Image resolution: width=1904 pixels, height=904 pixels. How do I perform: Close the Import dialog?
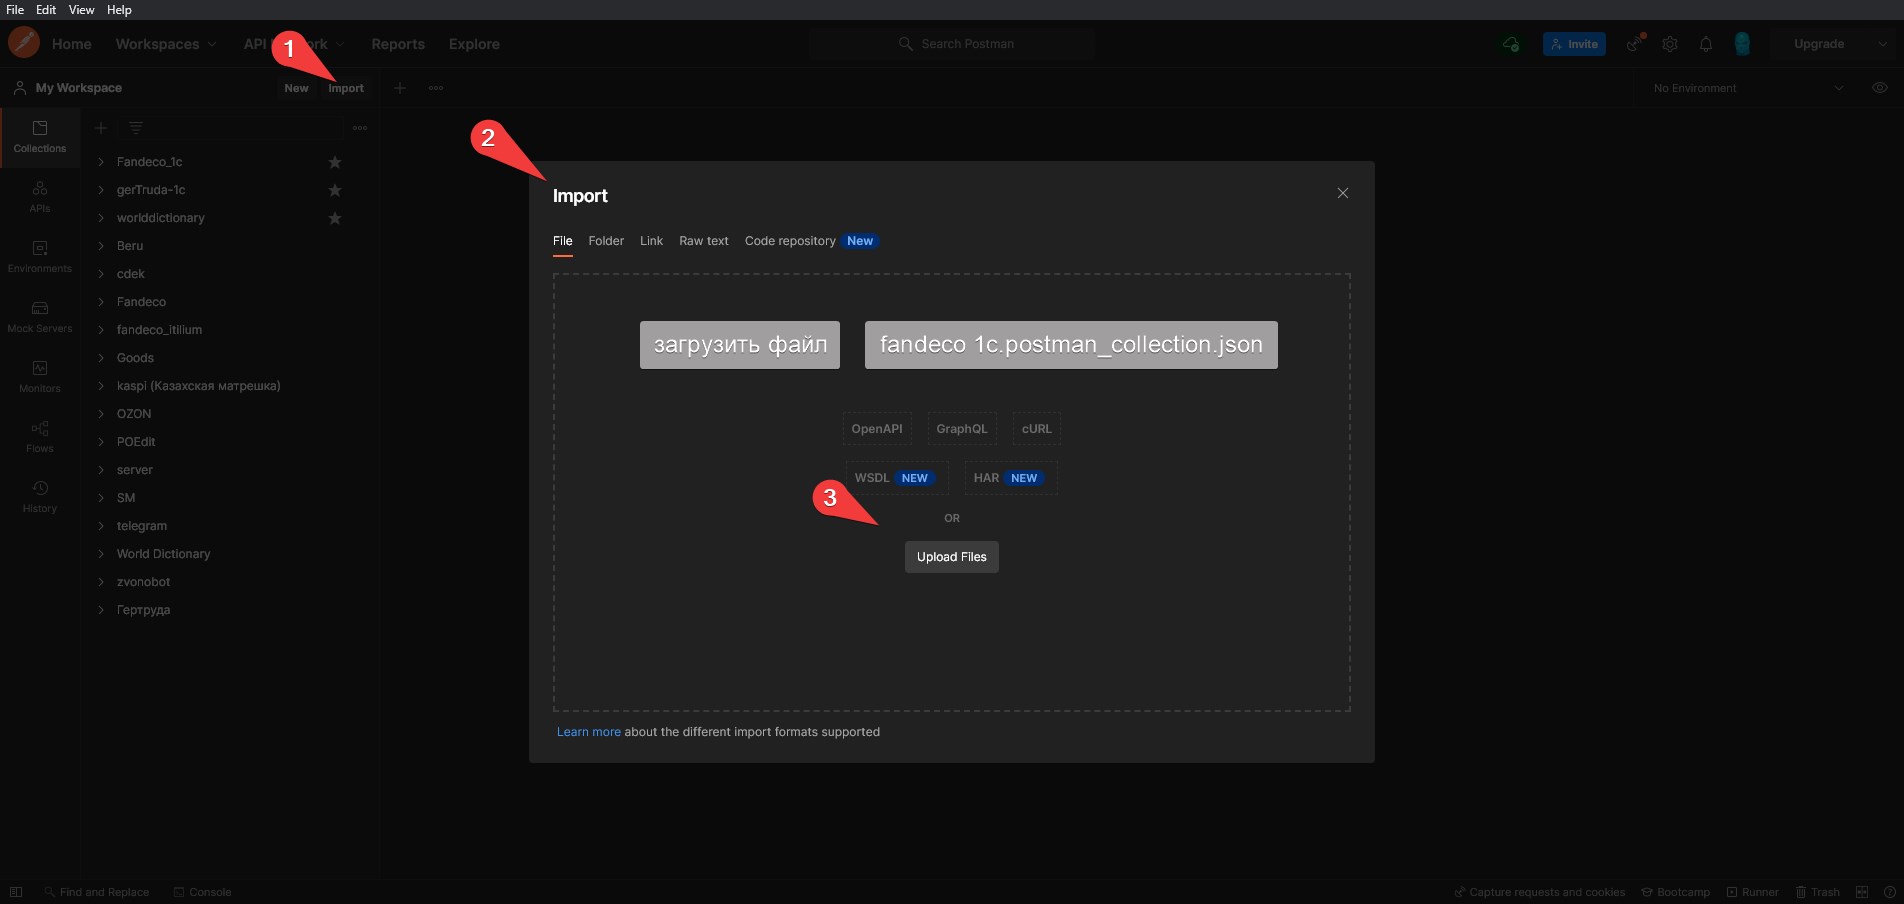coord(1343,193)
